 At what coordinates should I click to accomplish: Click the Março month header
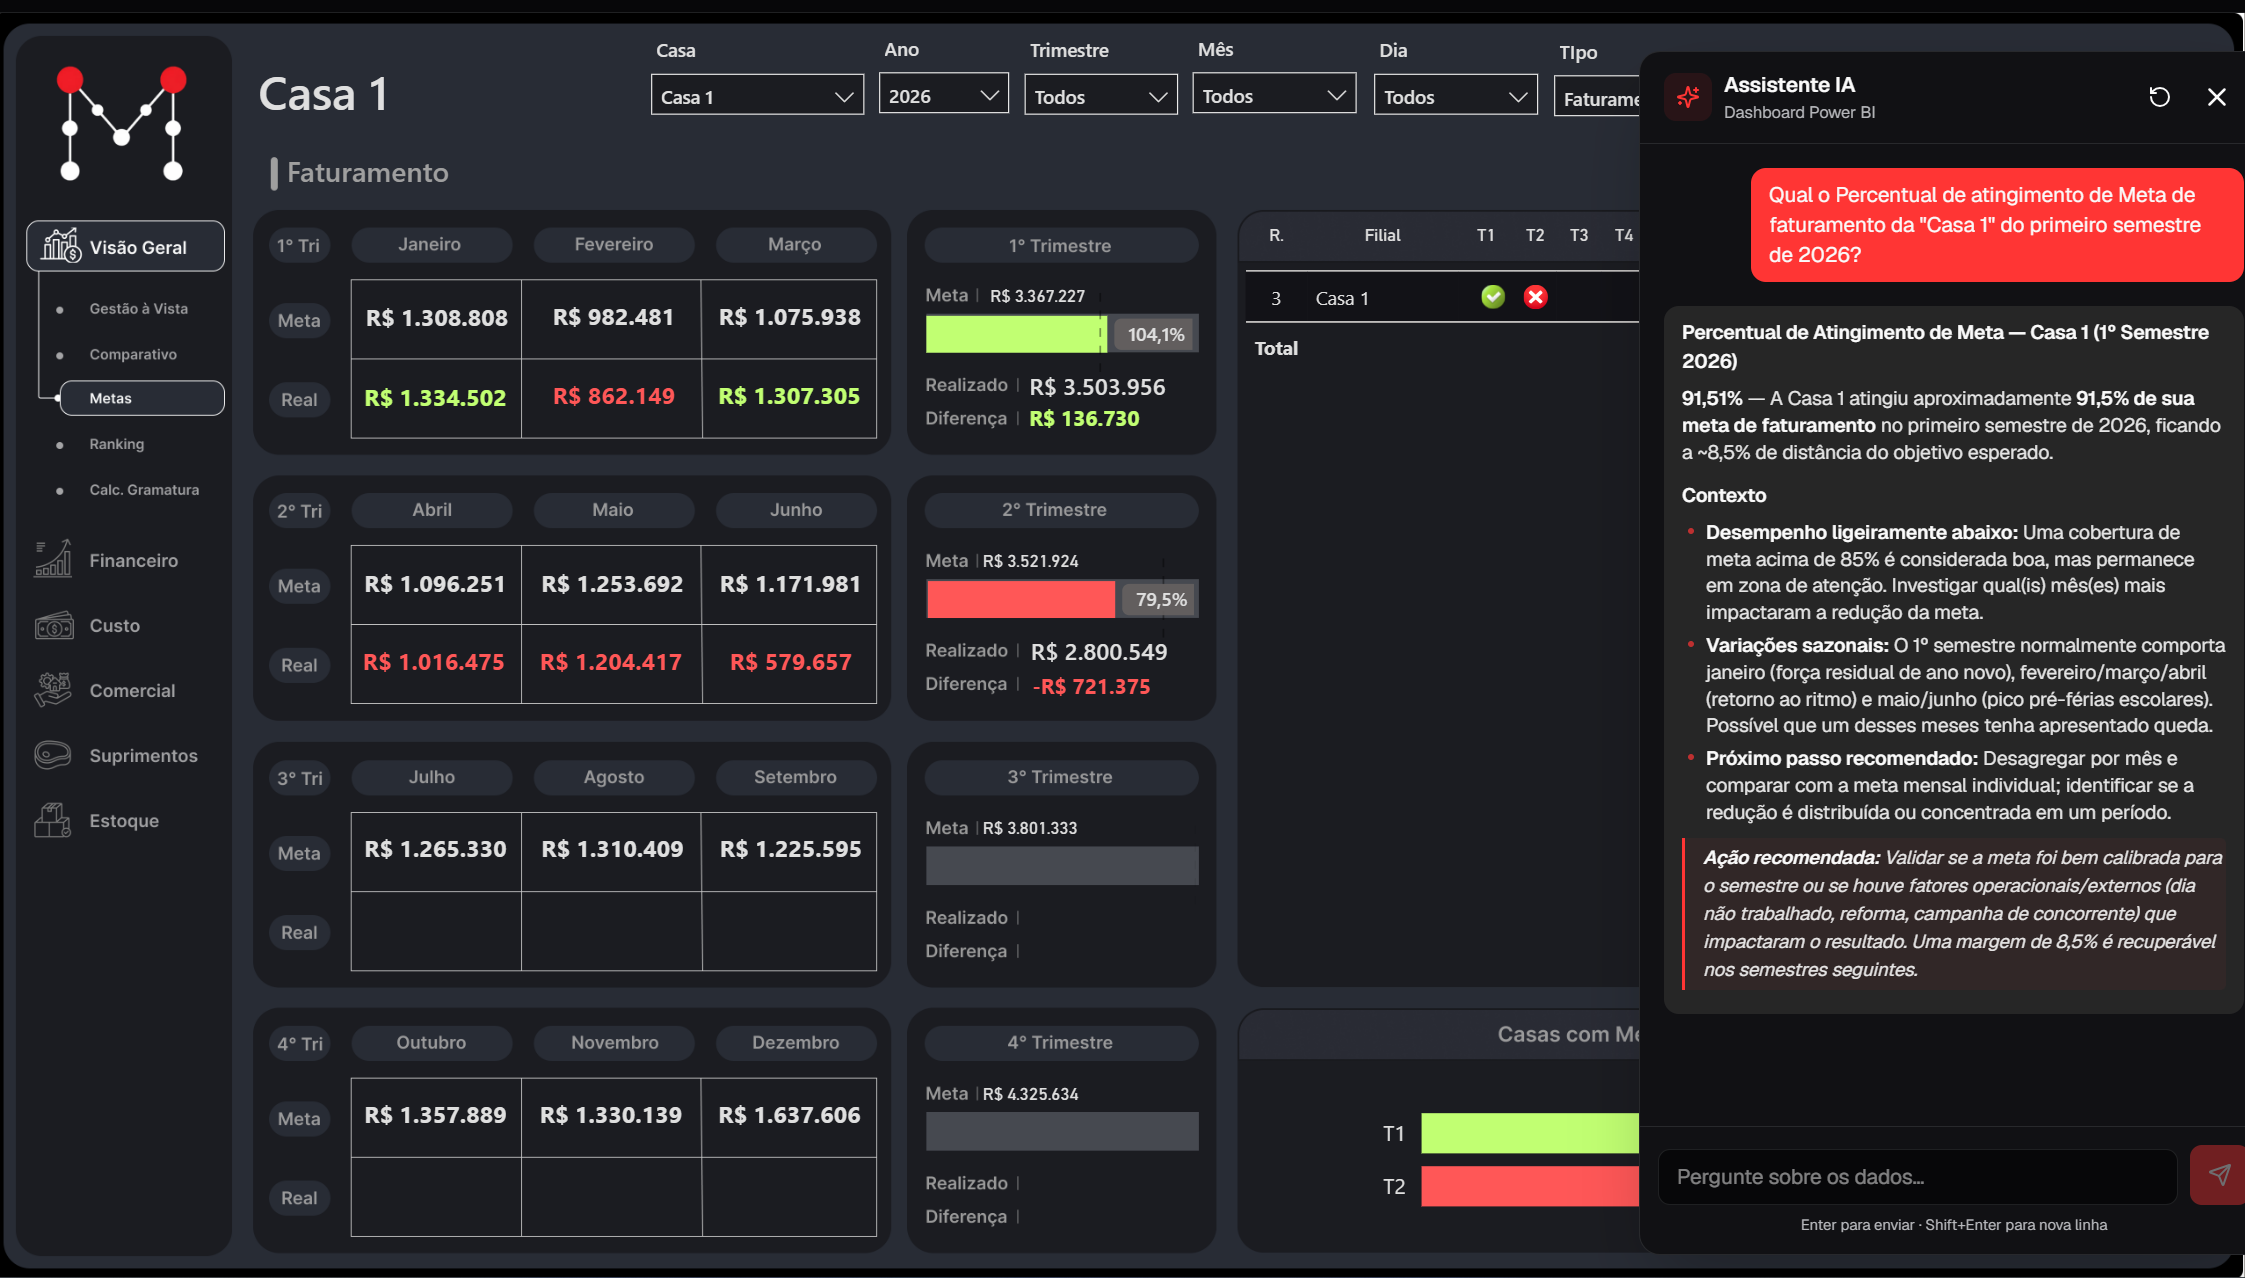[x=795, y=244]
